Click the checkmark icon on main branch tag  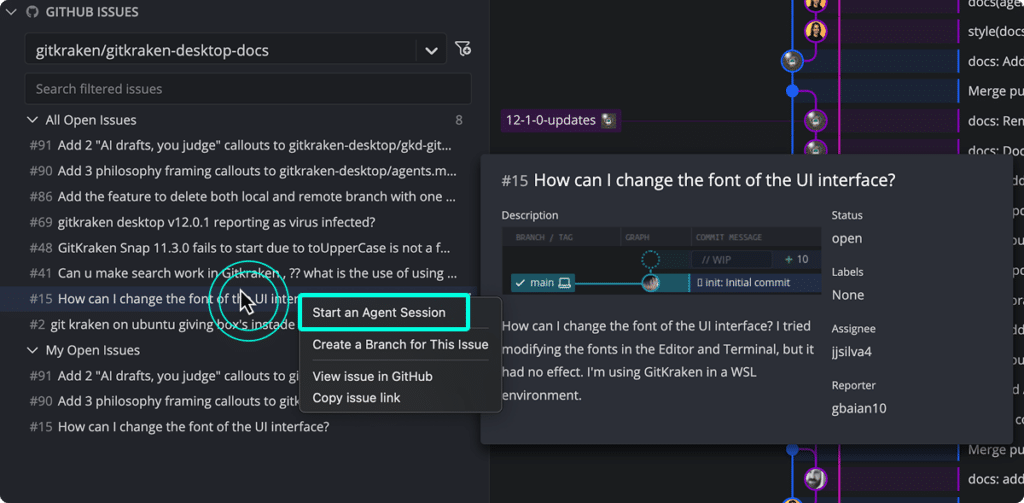[520, 283]
